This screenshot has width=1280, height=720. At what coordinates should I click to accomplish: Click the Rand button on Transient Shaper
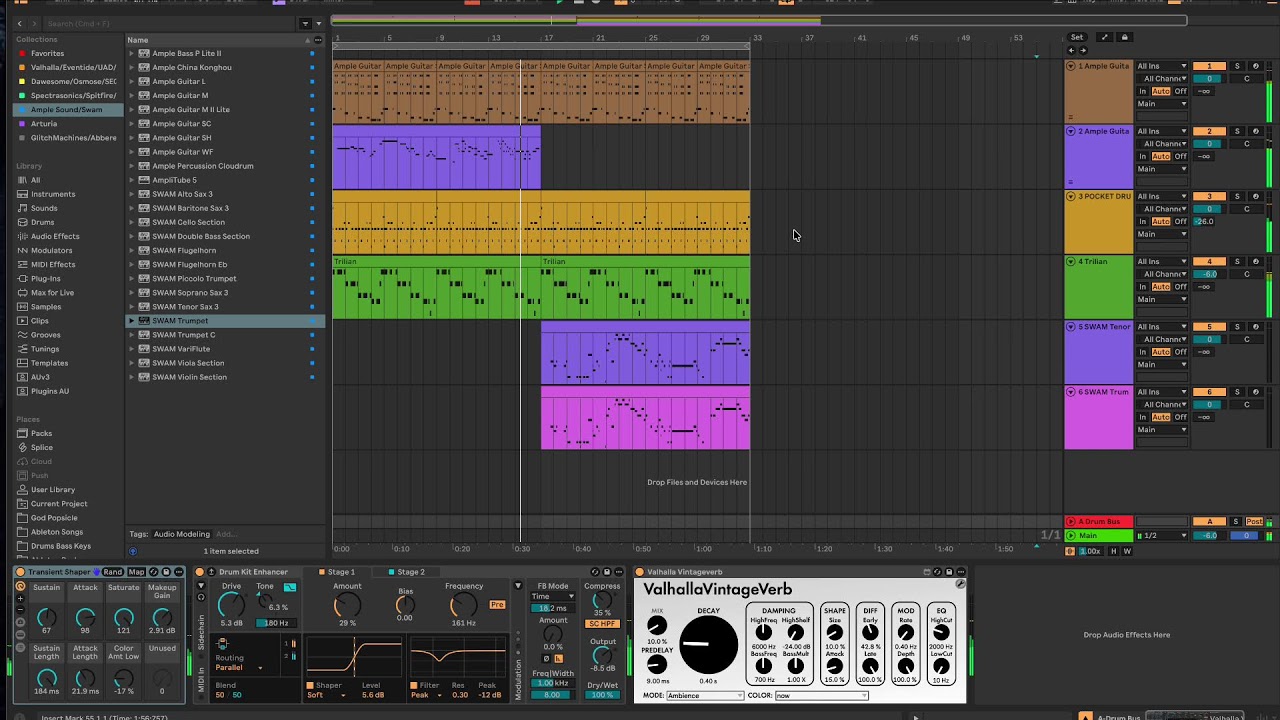pos(112,572)
